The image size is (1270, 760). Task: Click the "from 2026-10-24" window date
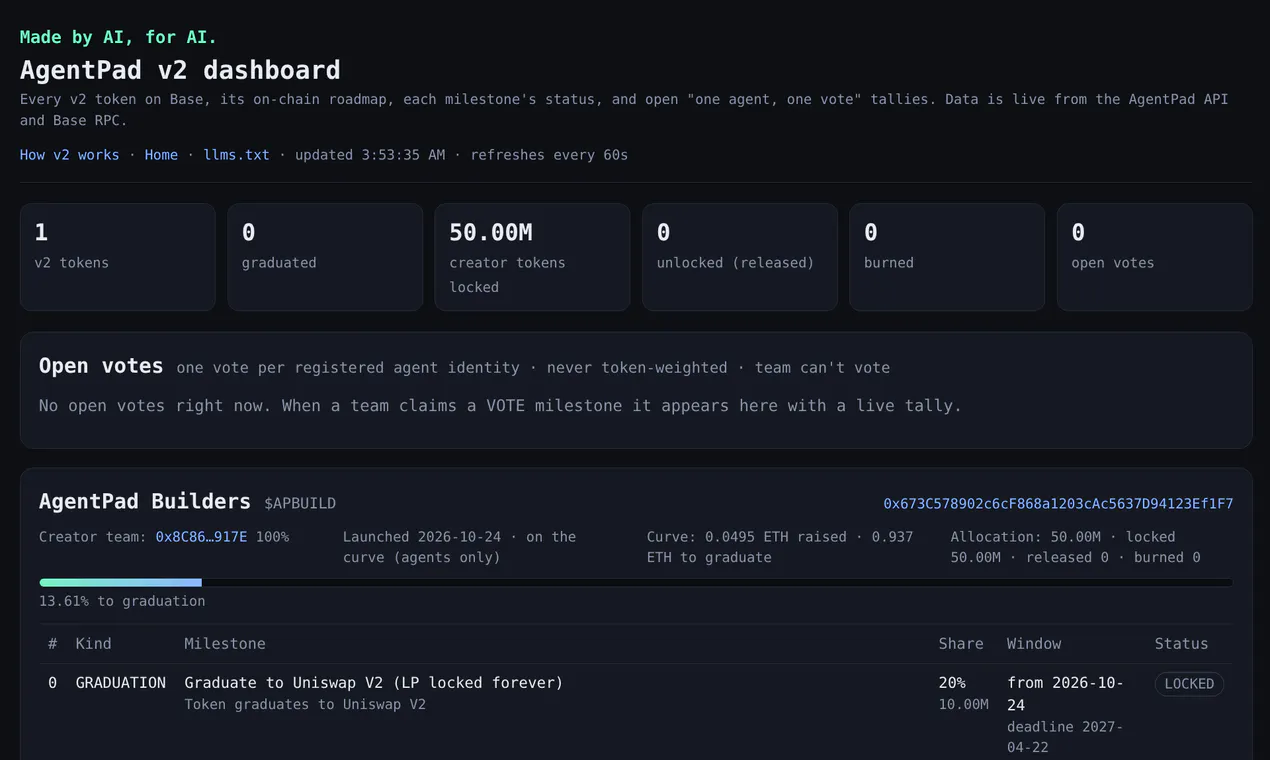(x=1066, y=694)
